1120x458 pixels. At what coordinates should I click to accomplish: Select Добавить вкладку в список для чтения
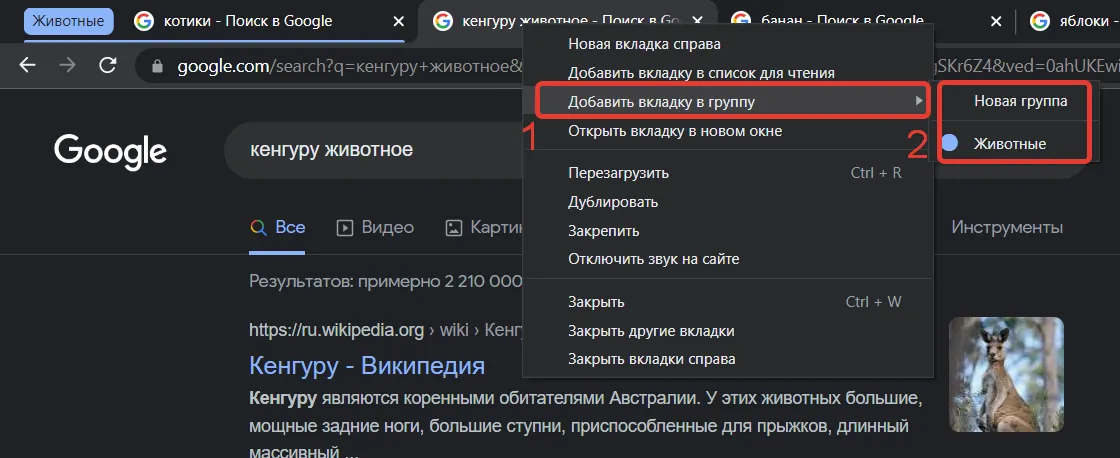tap(728, 73)
